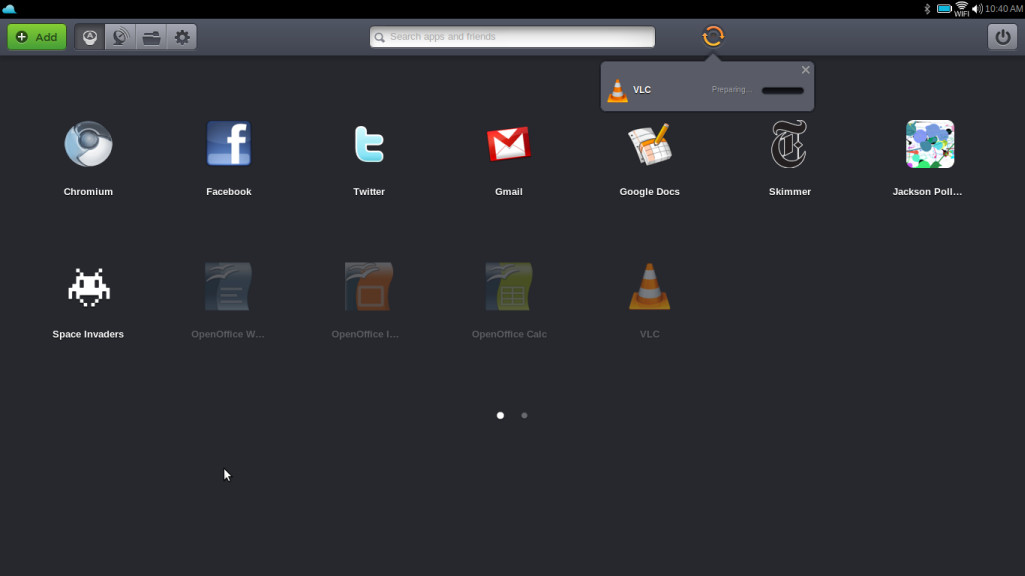
Task: Click the green Add button
Action: click(37, 37)
